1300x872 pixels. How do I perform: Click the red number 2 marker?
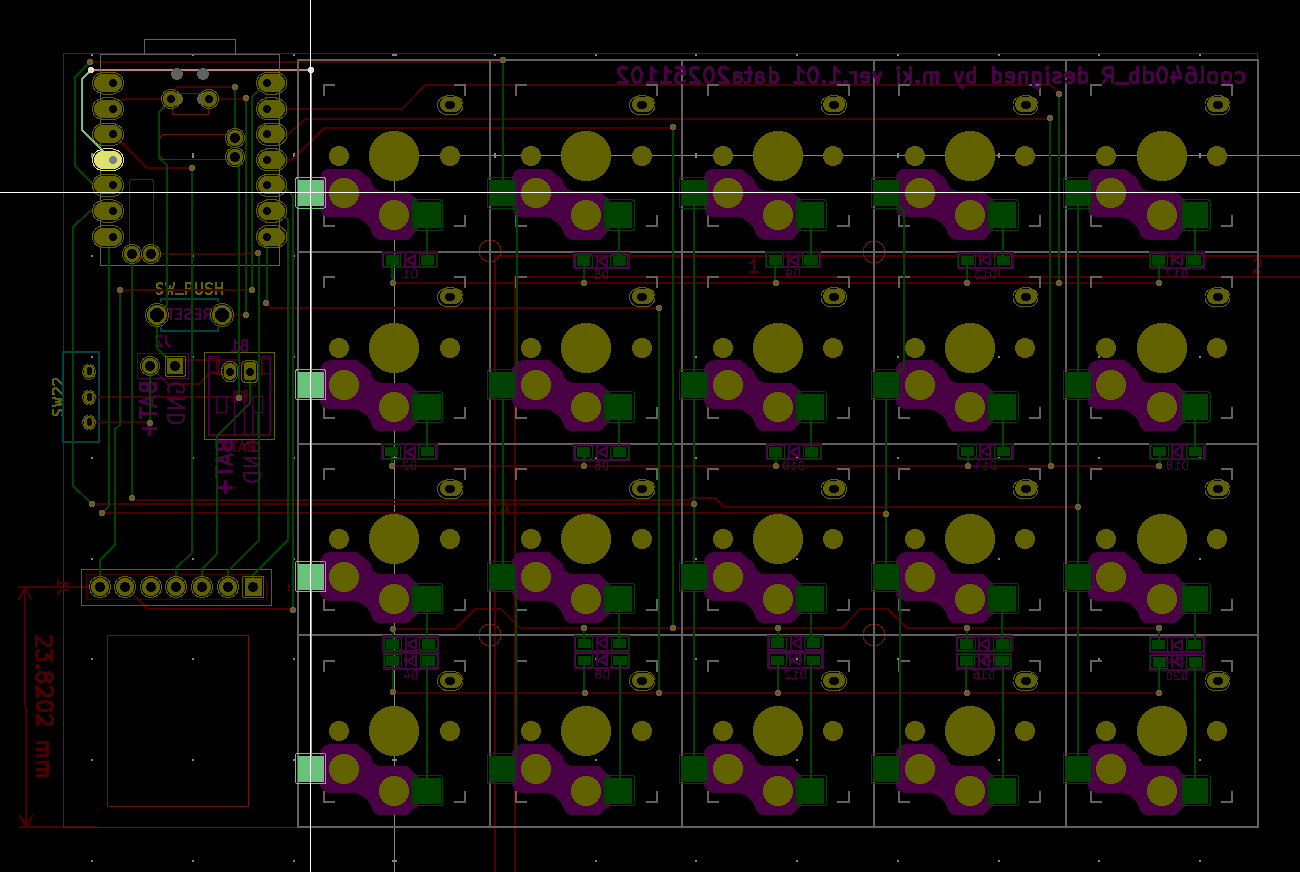pyautogui.click(x=1257, y=266)
